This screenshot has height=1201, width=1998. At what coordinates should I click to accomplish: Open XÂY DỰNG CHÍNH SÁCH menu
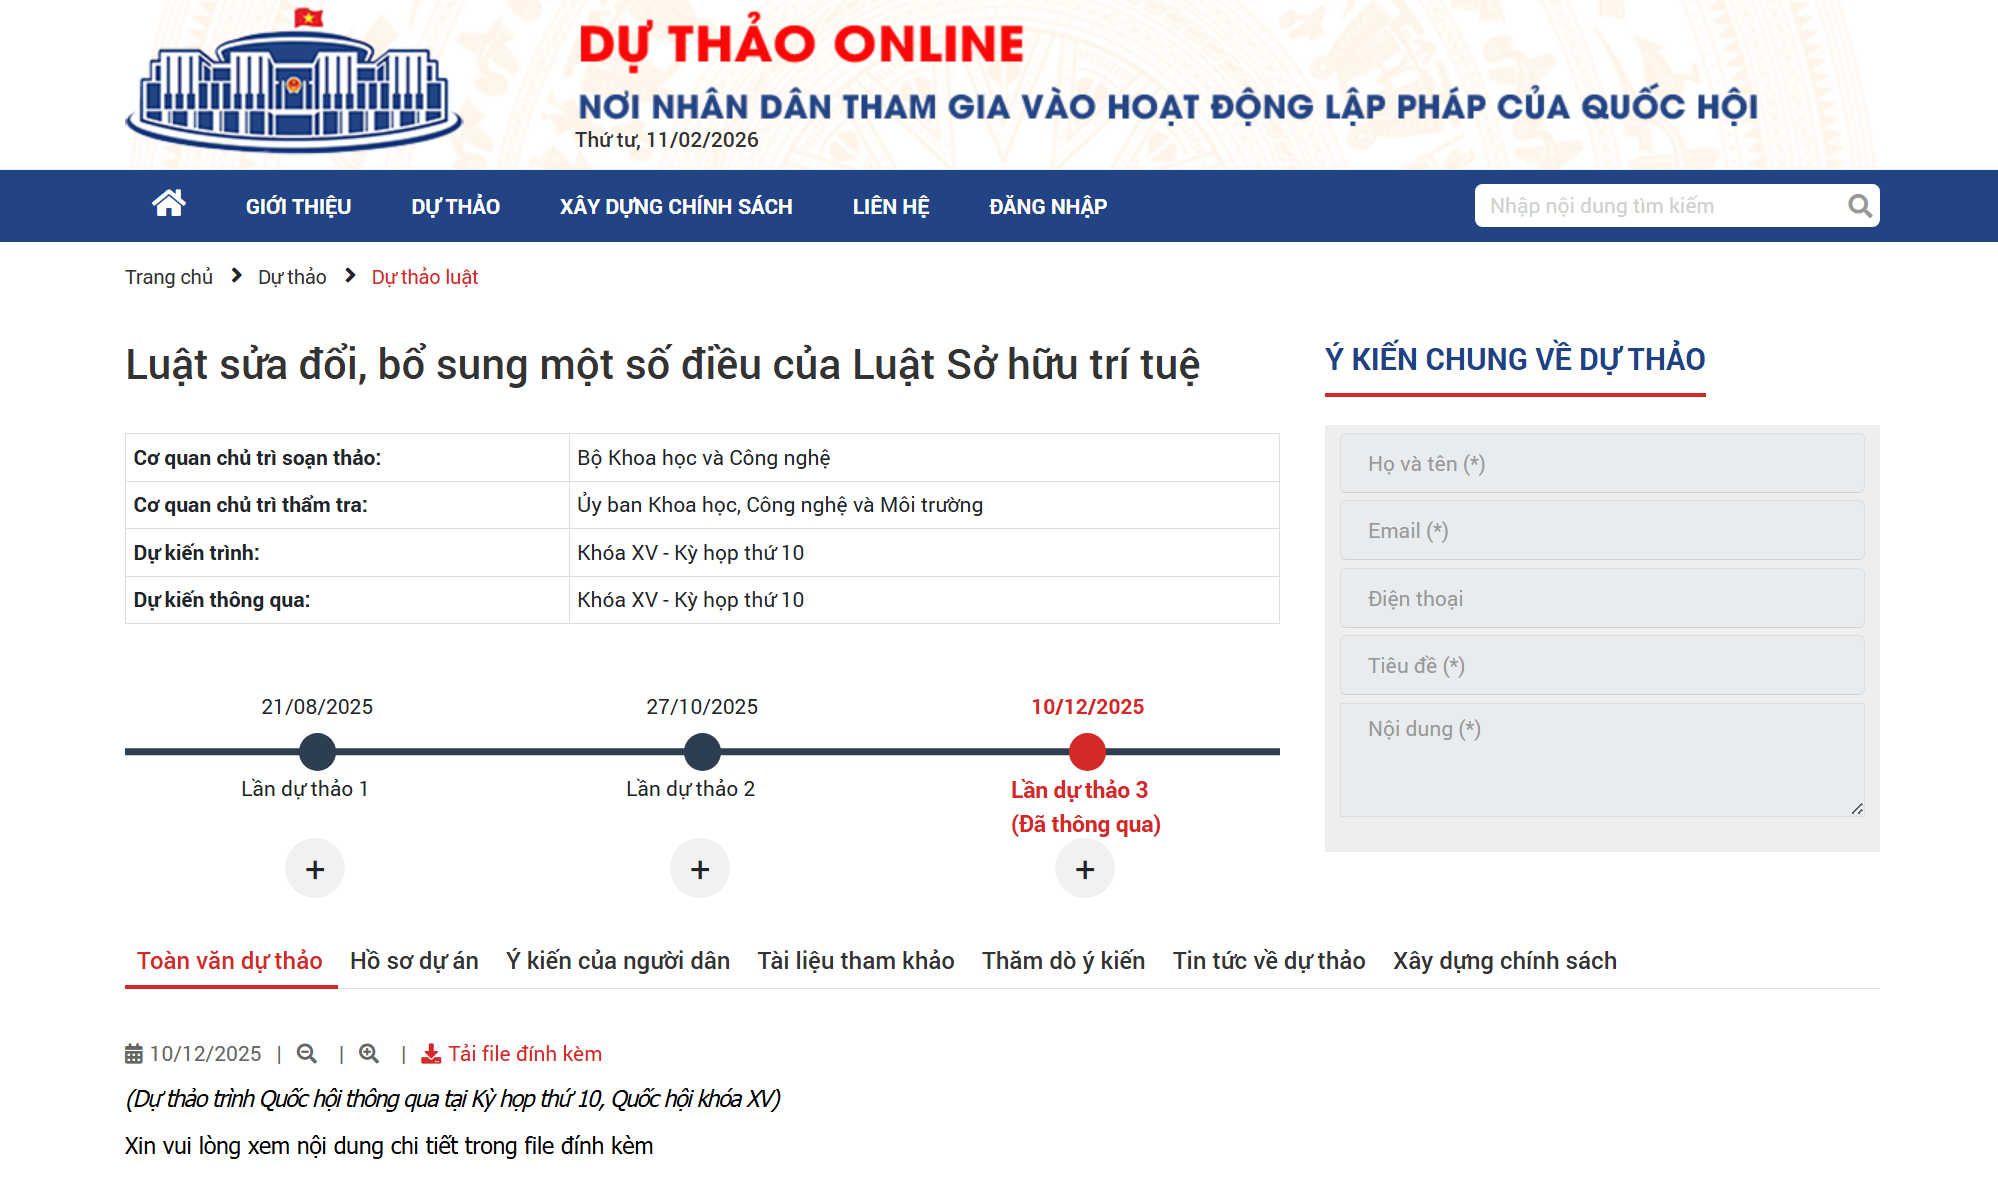coord(676,207)
